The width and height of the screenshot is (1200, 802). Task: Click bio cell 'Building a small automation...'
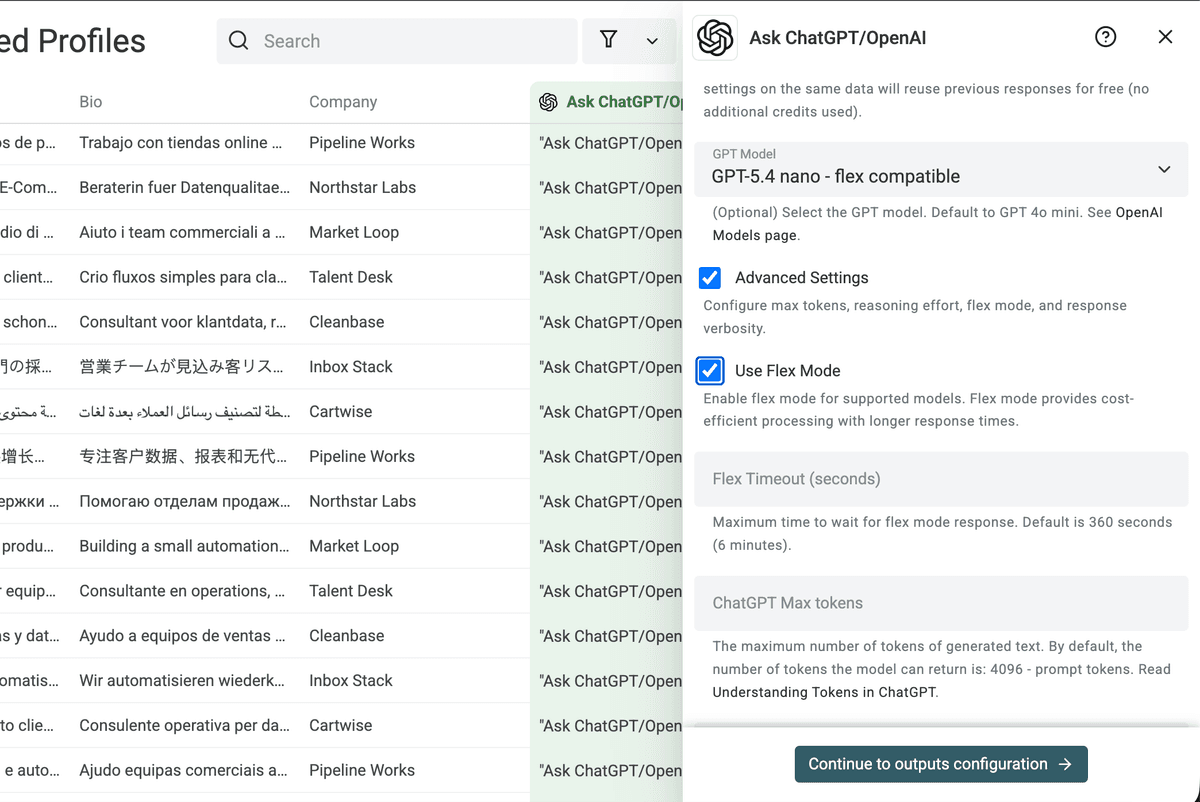[184, 546]
